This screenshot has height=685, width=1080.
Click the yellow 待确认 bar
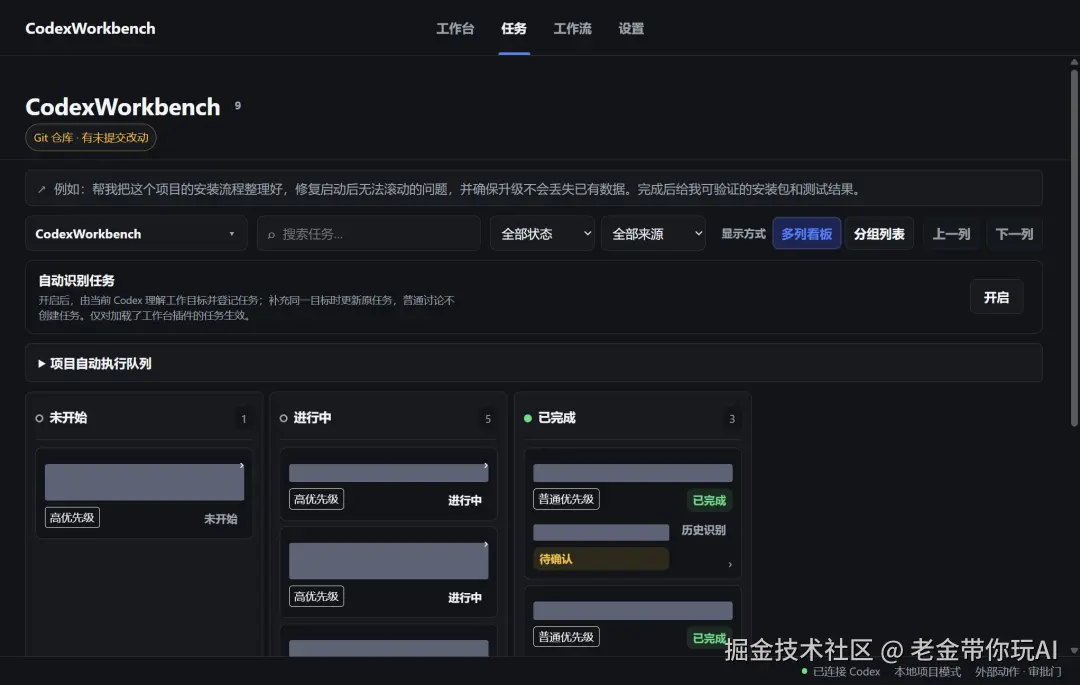click(601, 559)
